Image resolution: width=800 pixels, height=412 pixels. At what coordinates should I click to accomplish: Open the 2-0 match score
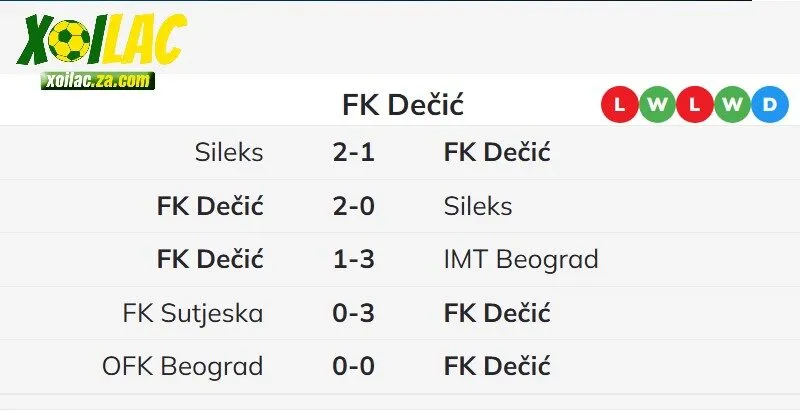(x=353, y=206)
